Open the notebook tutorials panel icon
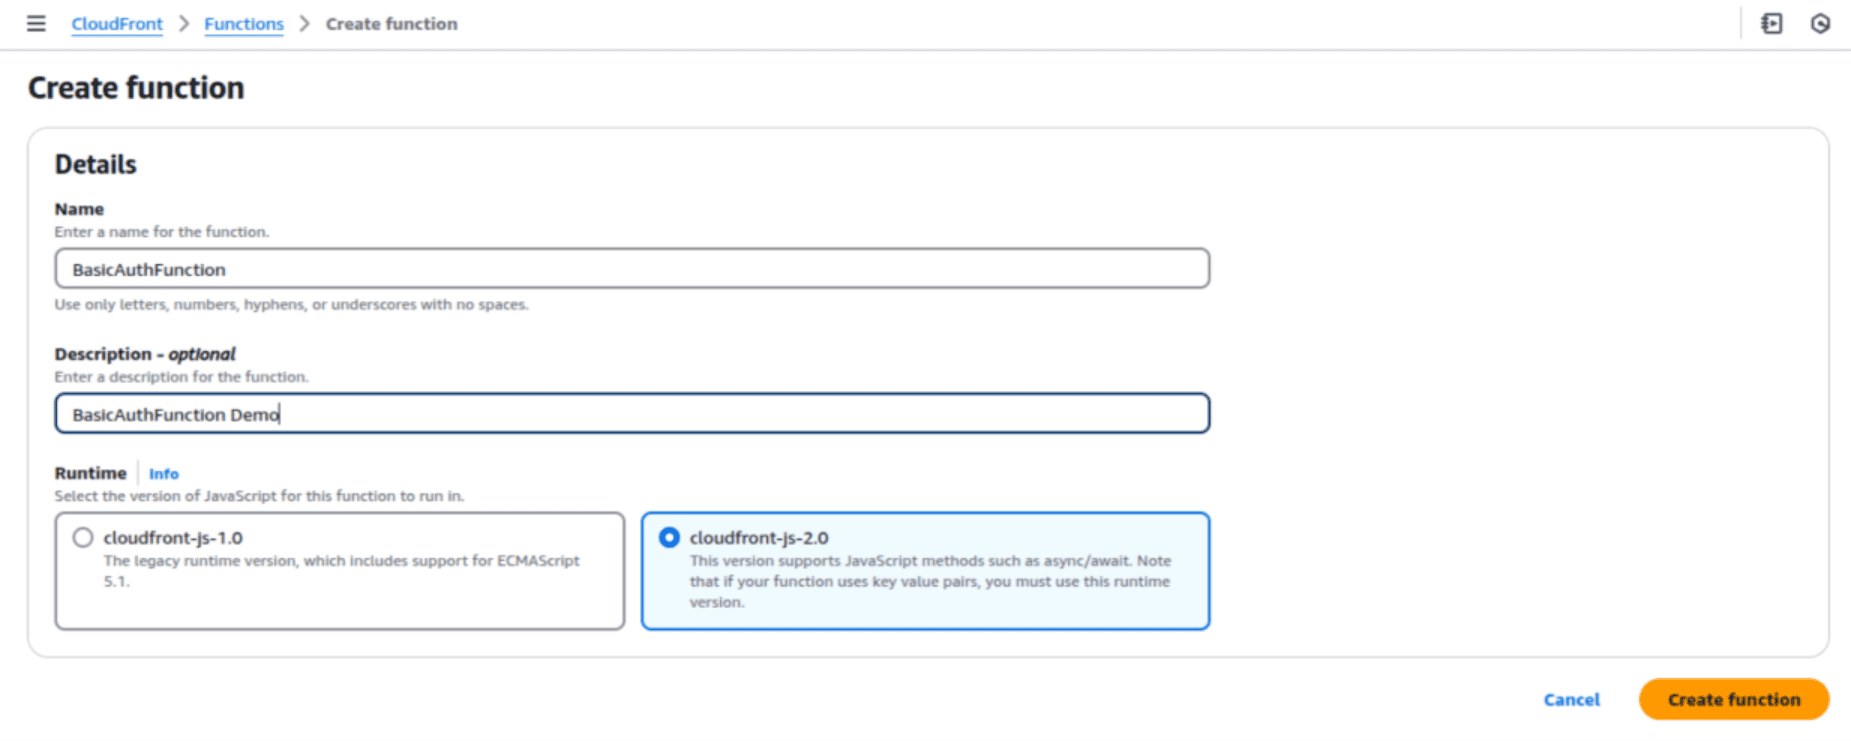 [x=1771, y=23]
